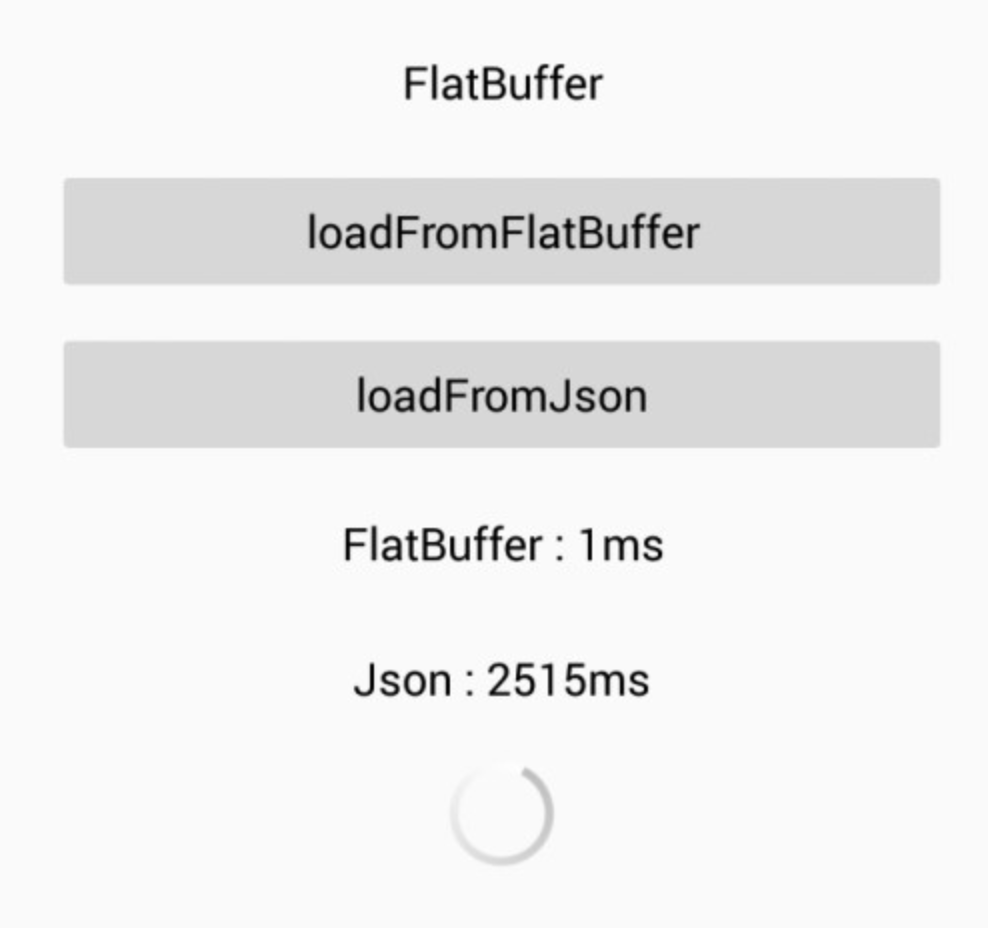Start loading data from FlatBuffer
The height and width of the screenshot is (928, 988).
(x=502, y=231)
